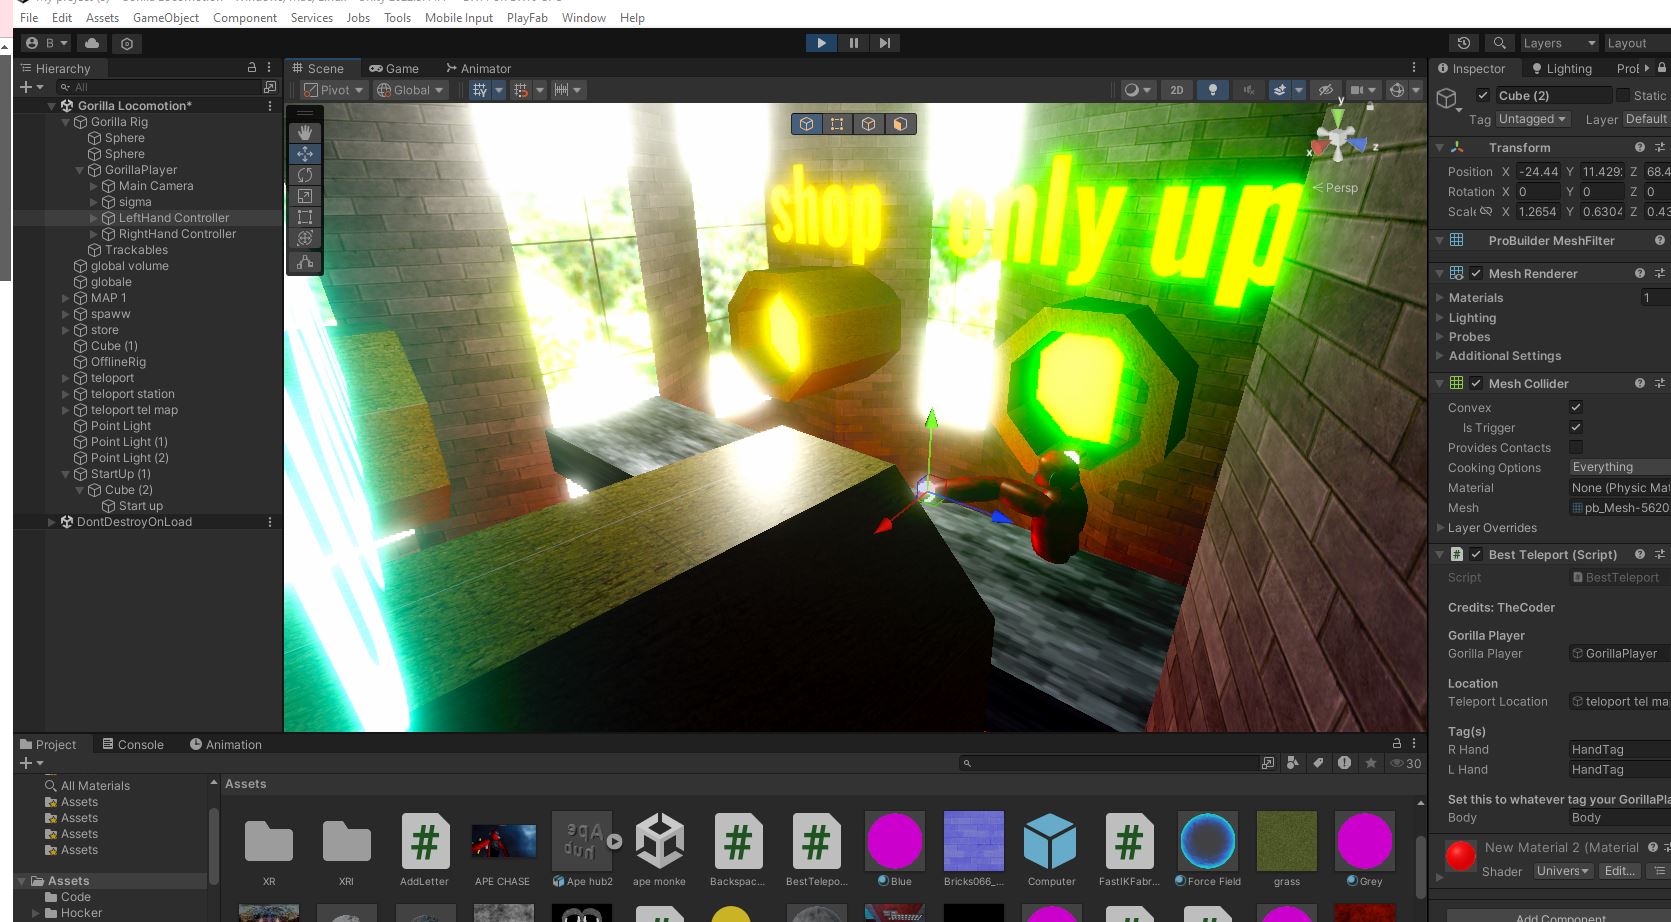Image resolution: width=1671 pixels, height=922 pixels.
Task: Toggle Cube (2) active checkbox
Action: tap(1483, 95)
